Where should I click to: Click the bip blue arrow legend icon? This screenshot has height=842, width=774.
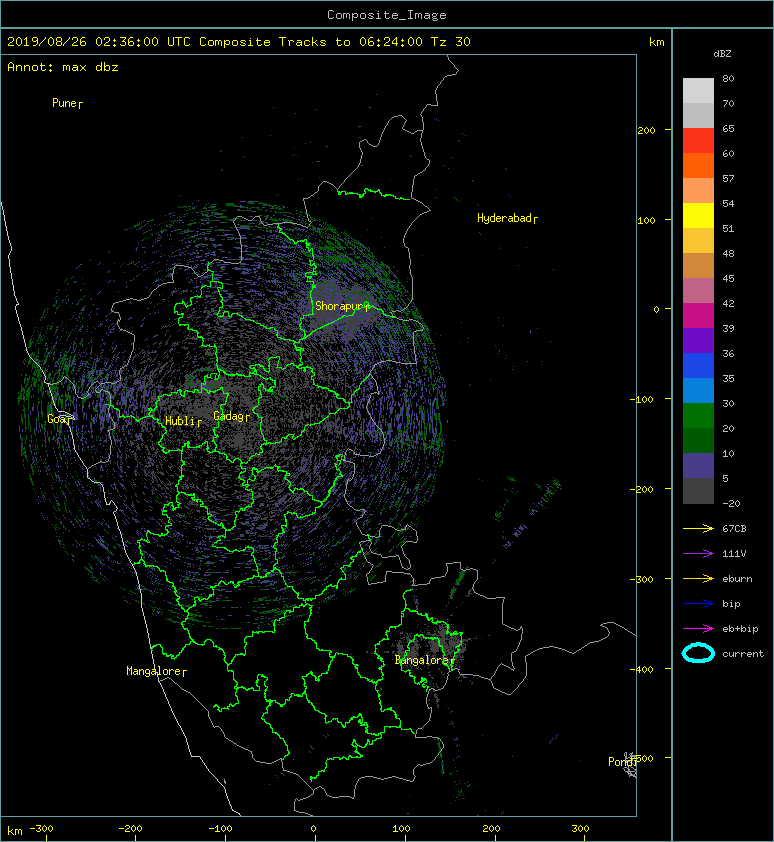[x=698, y=604]
